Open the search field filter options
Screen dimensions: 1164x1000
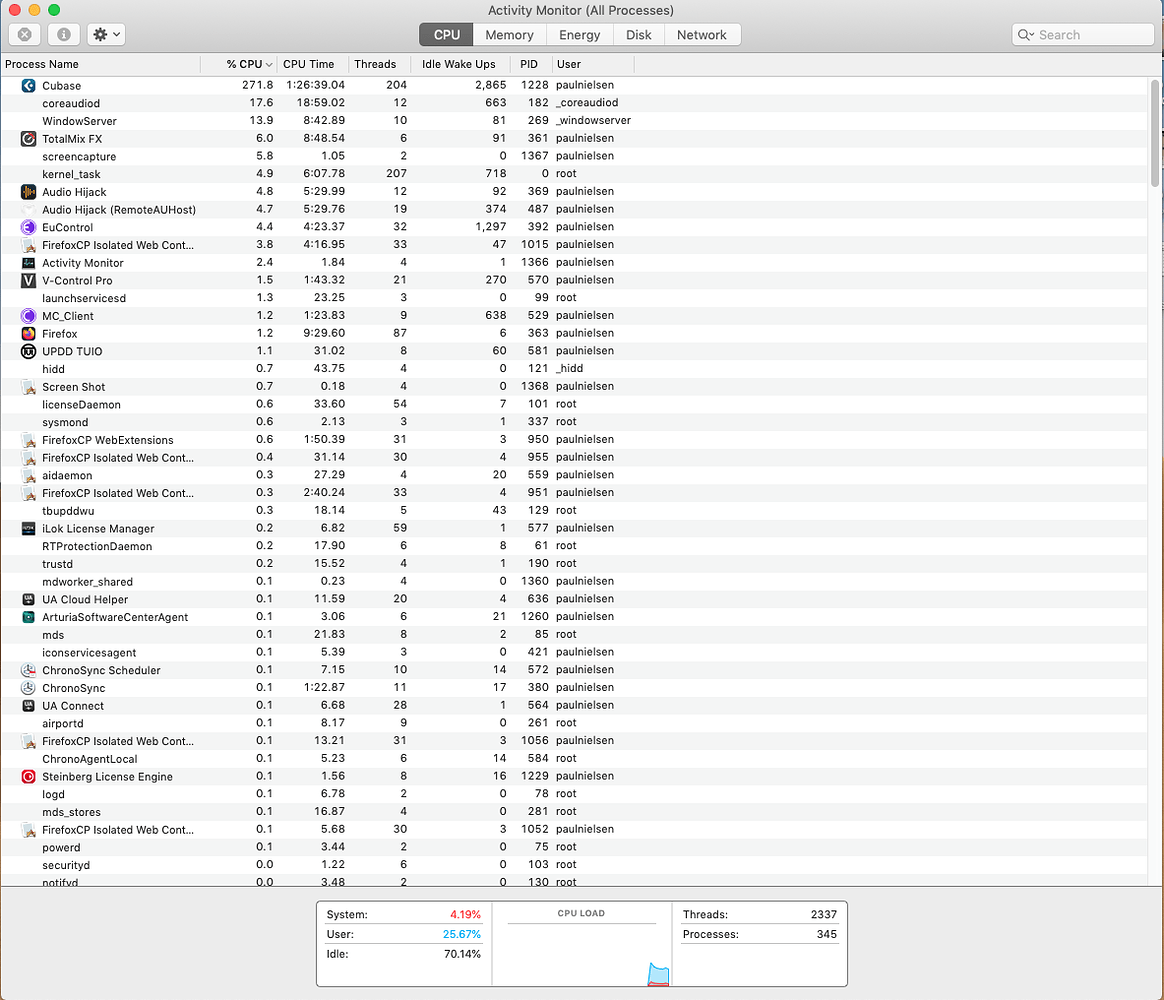(x=1027, y=34)
